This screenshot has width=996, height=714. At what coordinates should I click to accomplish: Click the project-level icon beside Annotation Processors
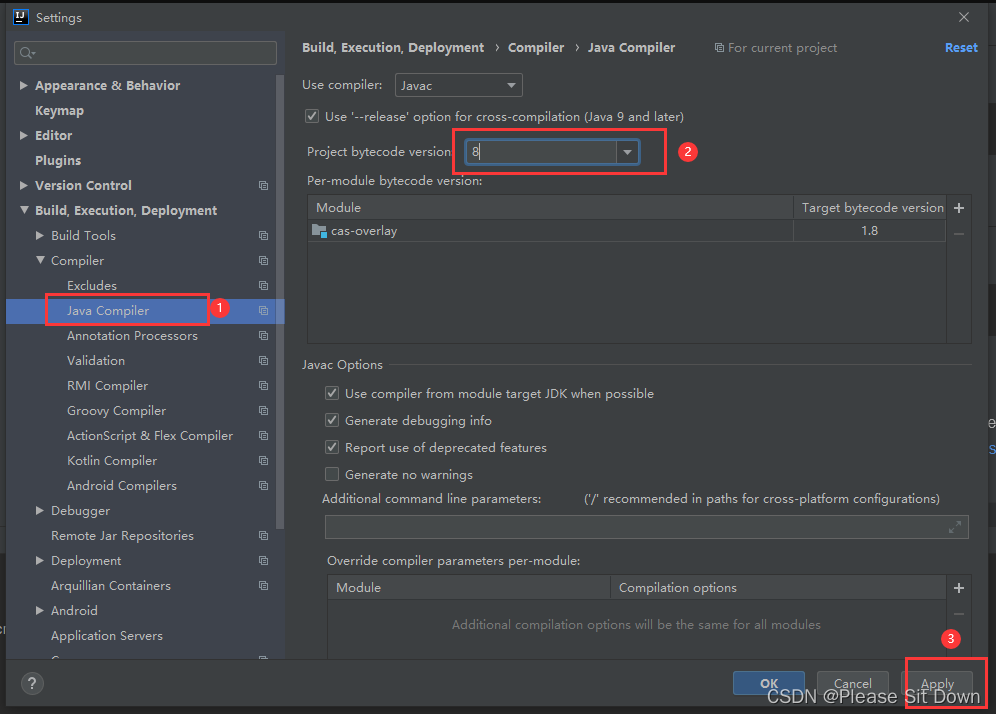click(x=264, y=335)
